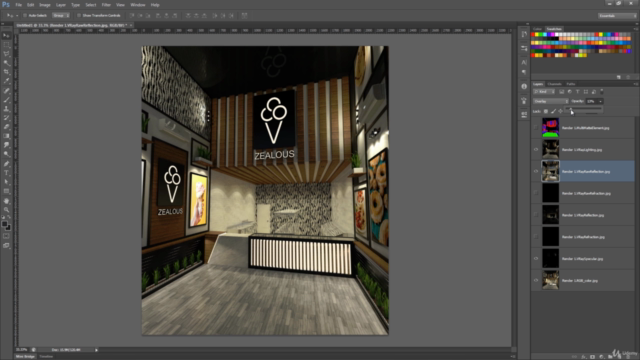
Task: Open the Auto-Select Group dropdown
Action: tap(61, 16)
